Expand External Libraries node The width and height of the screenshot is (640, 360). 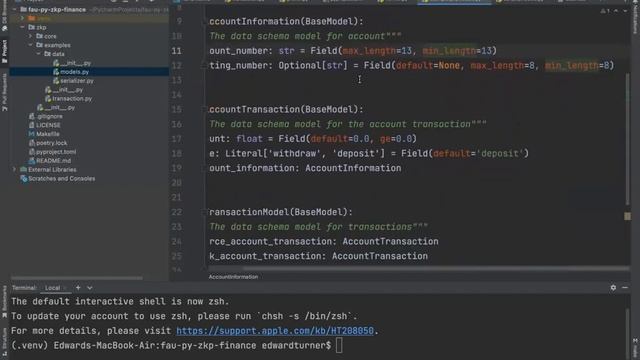point(14,169)
